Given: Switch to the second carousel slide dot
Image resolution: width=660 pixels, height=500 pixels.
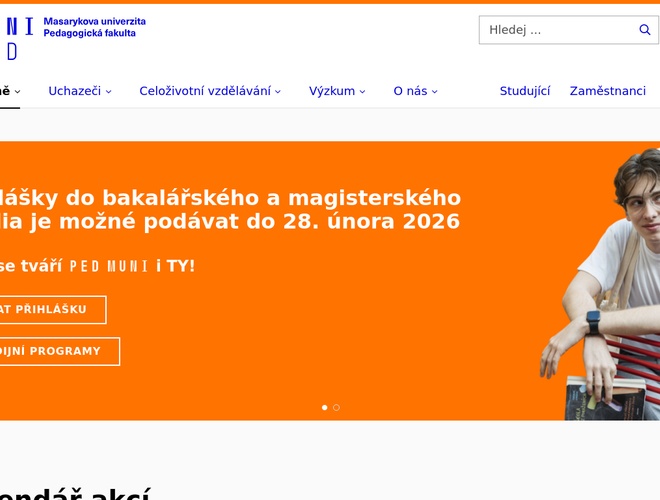Looking at the screenshot, I should [336, 407].
